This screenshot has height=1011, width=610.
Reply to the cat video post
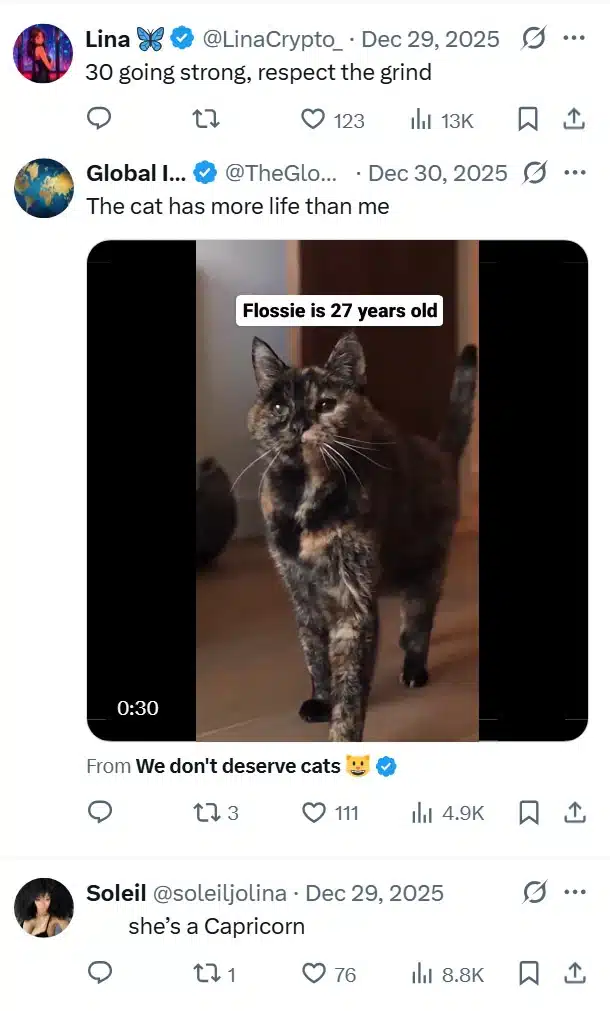[x=100, y=812]
